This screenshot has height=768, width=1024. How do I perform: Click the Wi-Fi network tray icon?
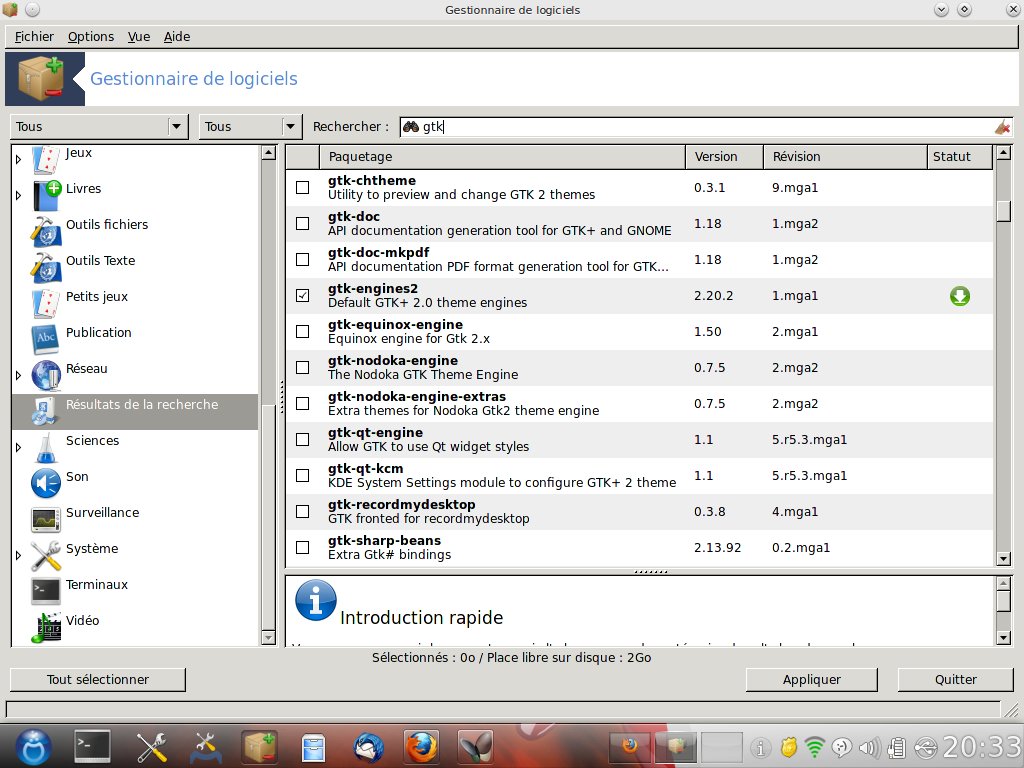click(x=814, y=746)
